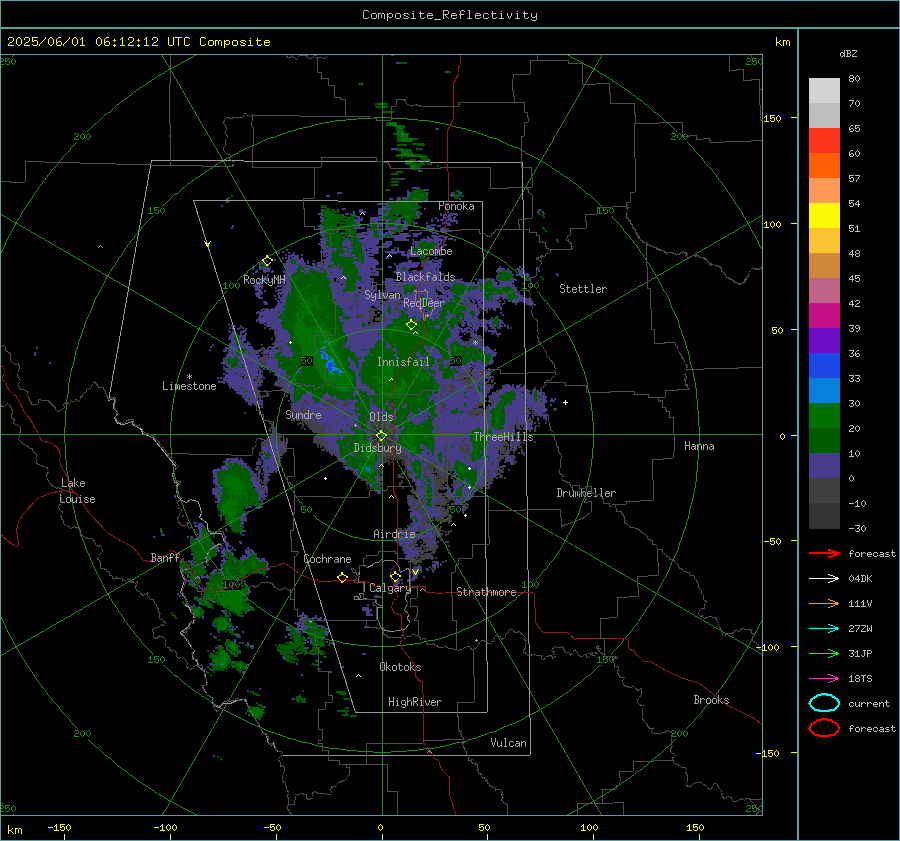Click the Drumheller city label
Image resolution: width=900 pixels, height=841 pixels.
point(586,493)
